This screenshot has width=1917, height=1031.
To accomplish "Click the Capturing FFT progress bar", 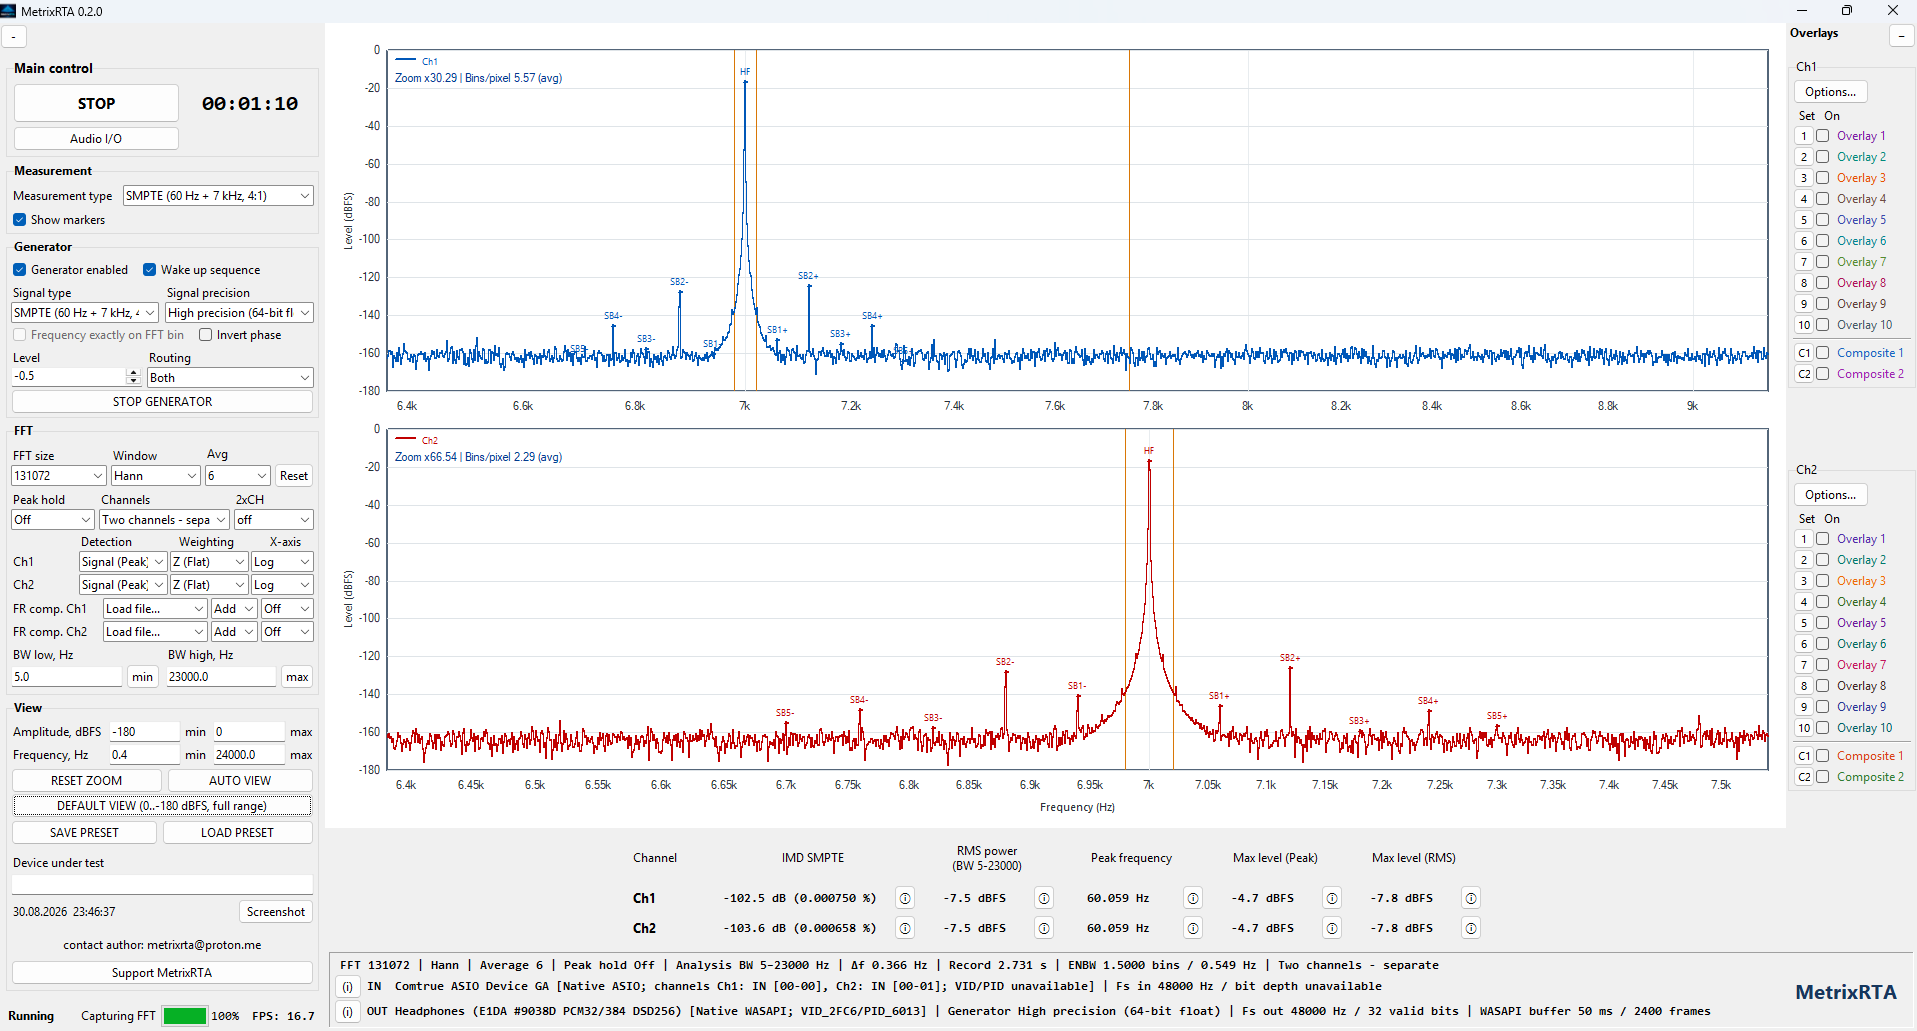I will pyautogui.click(x=185, y=1016).
